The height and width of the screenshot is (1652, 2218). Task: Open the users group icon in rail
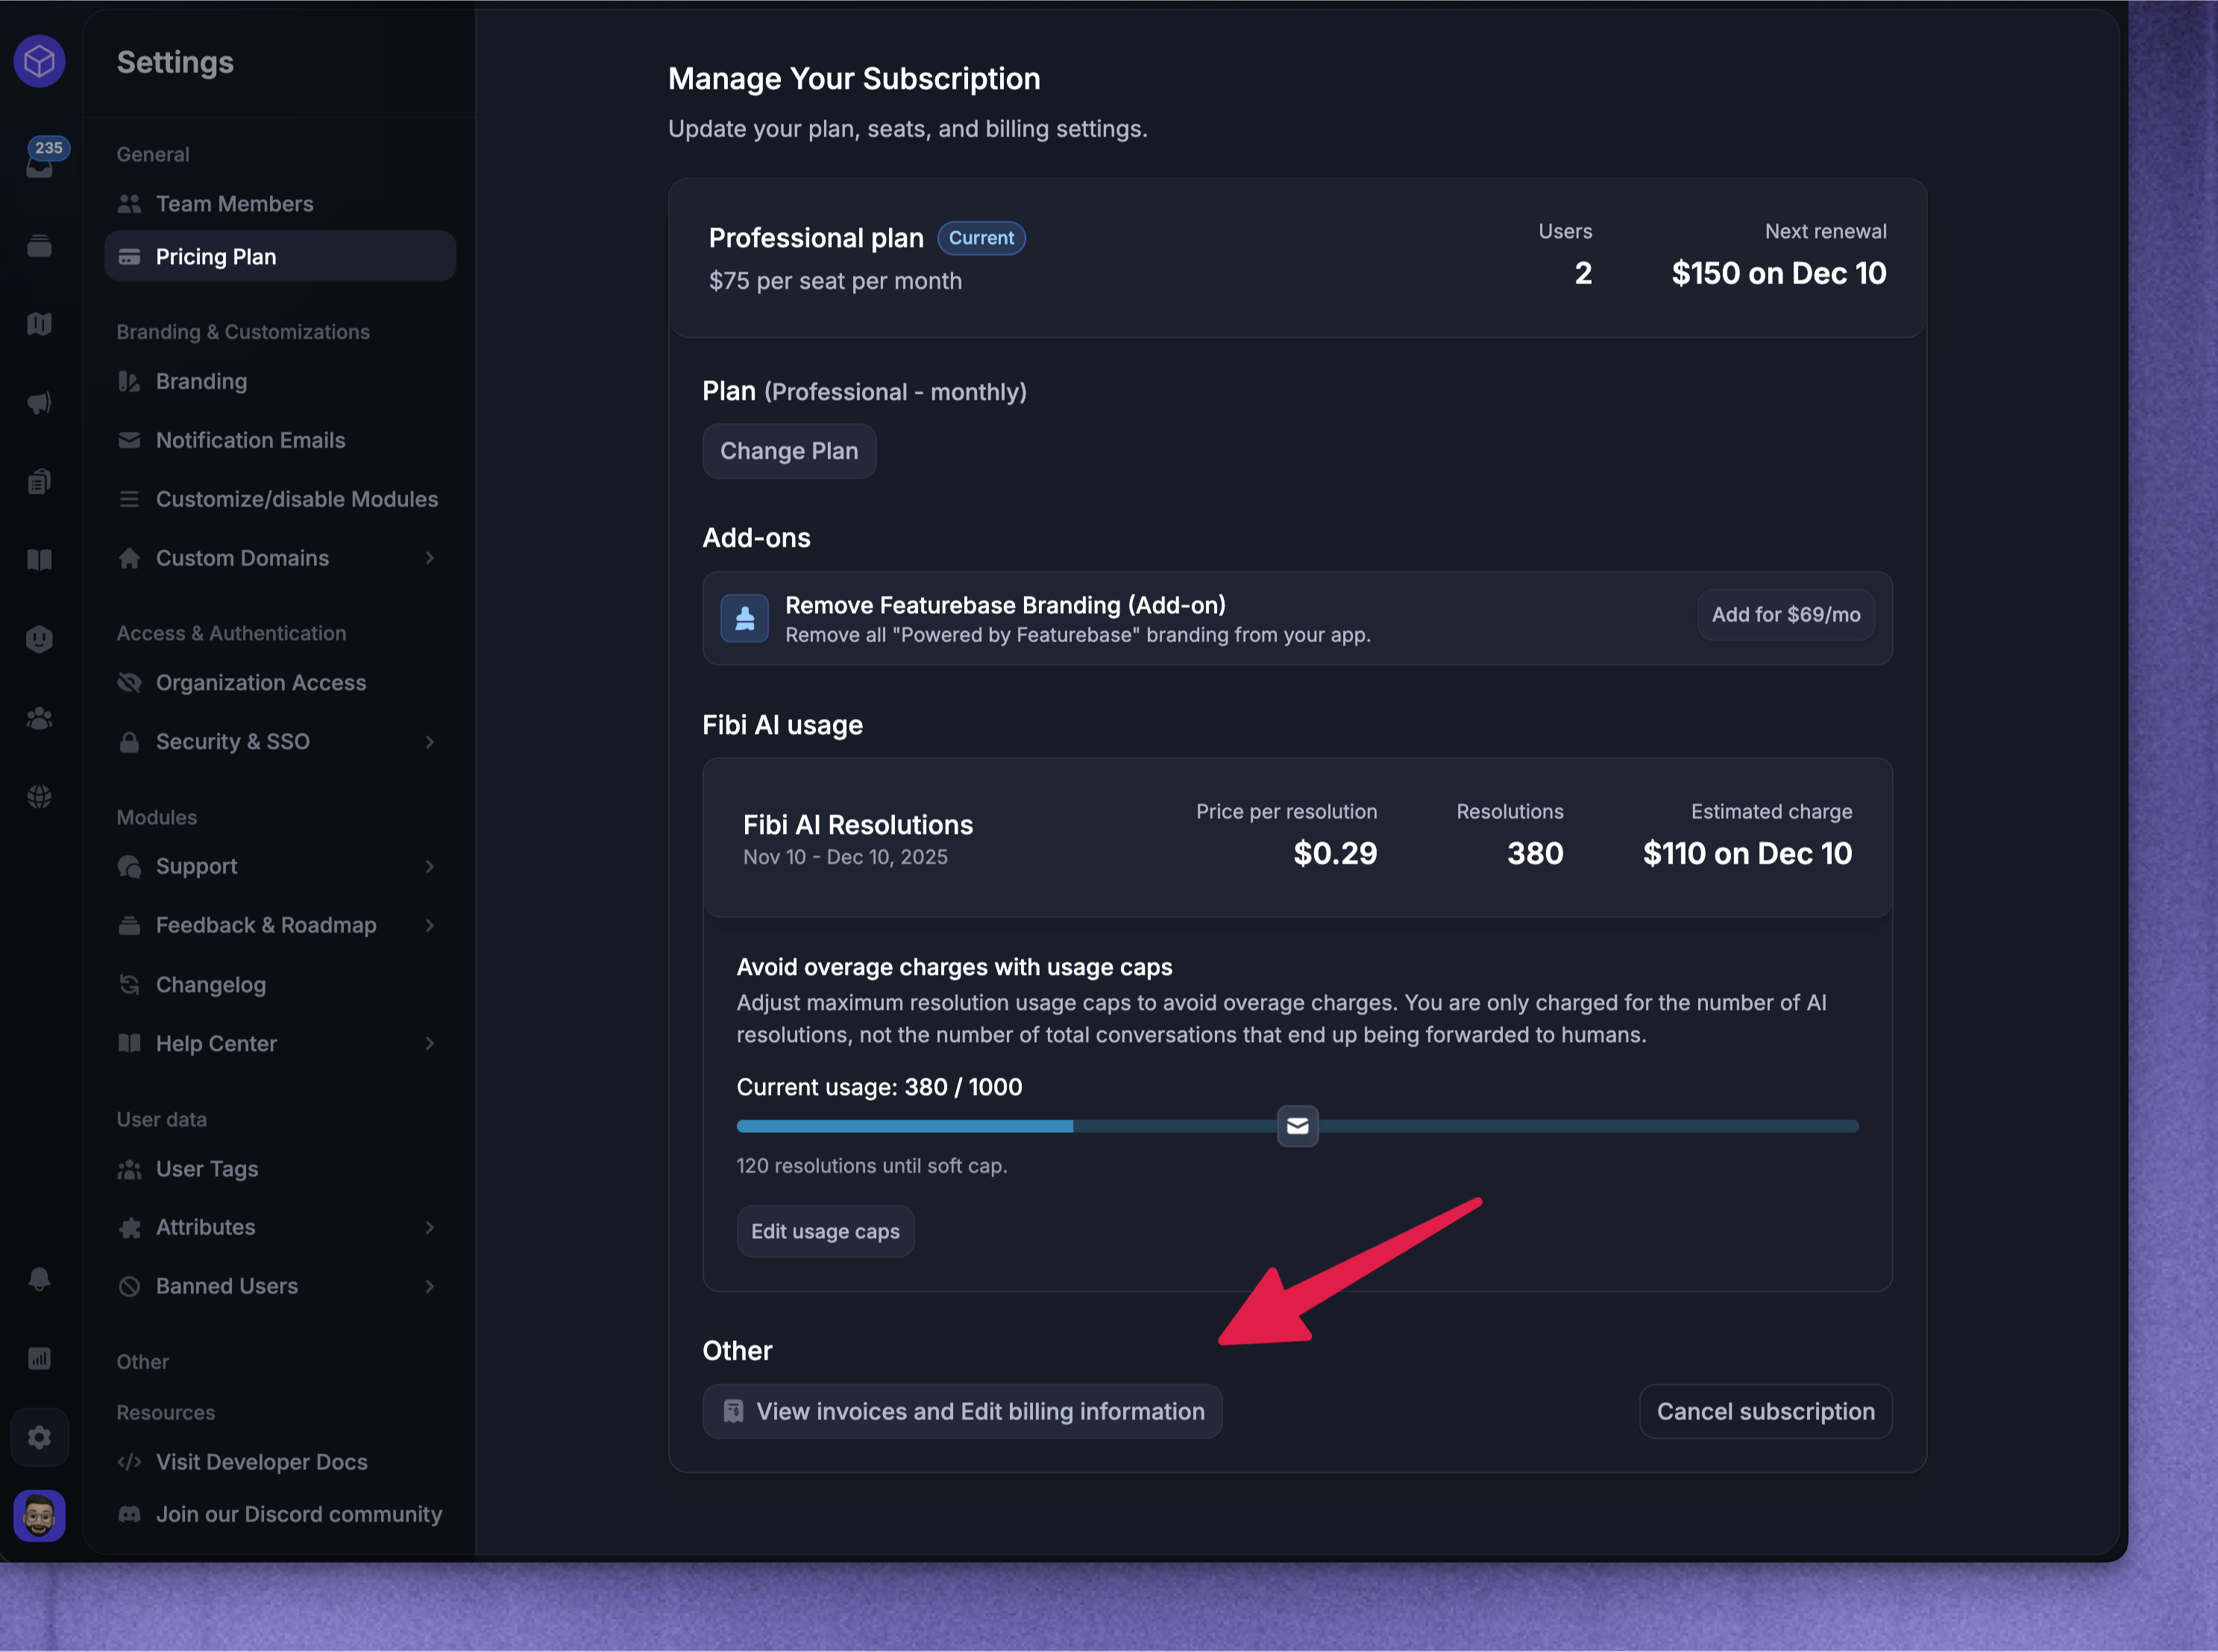tap(39, 718)
